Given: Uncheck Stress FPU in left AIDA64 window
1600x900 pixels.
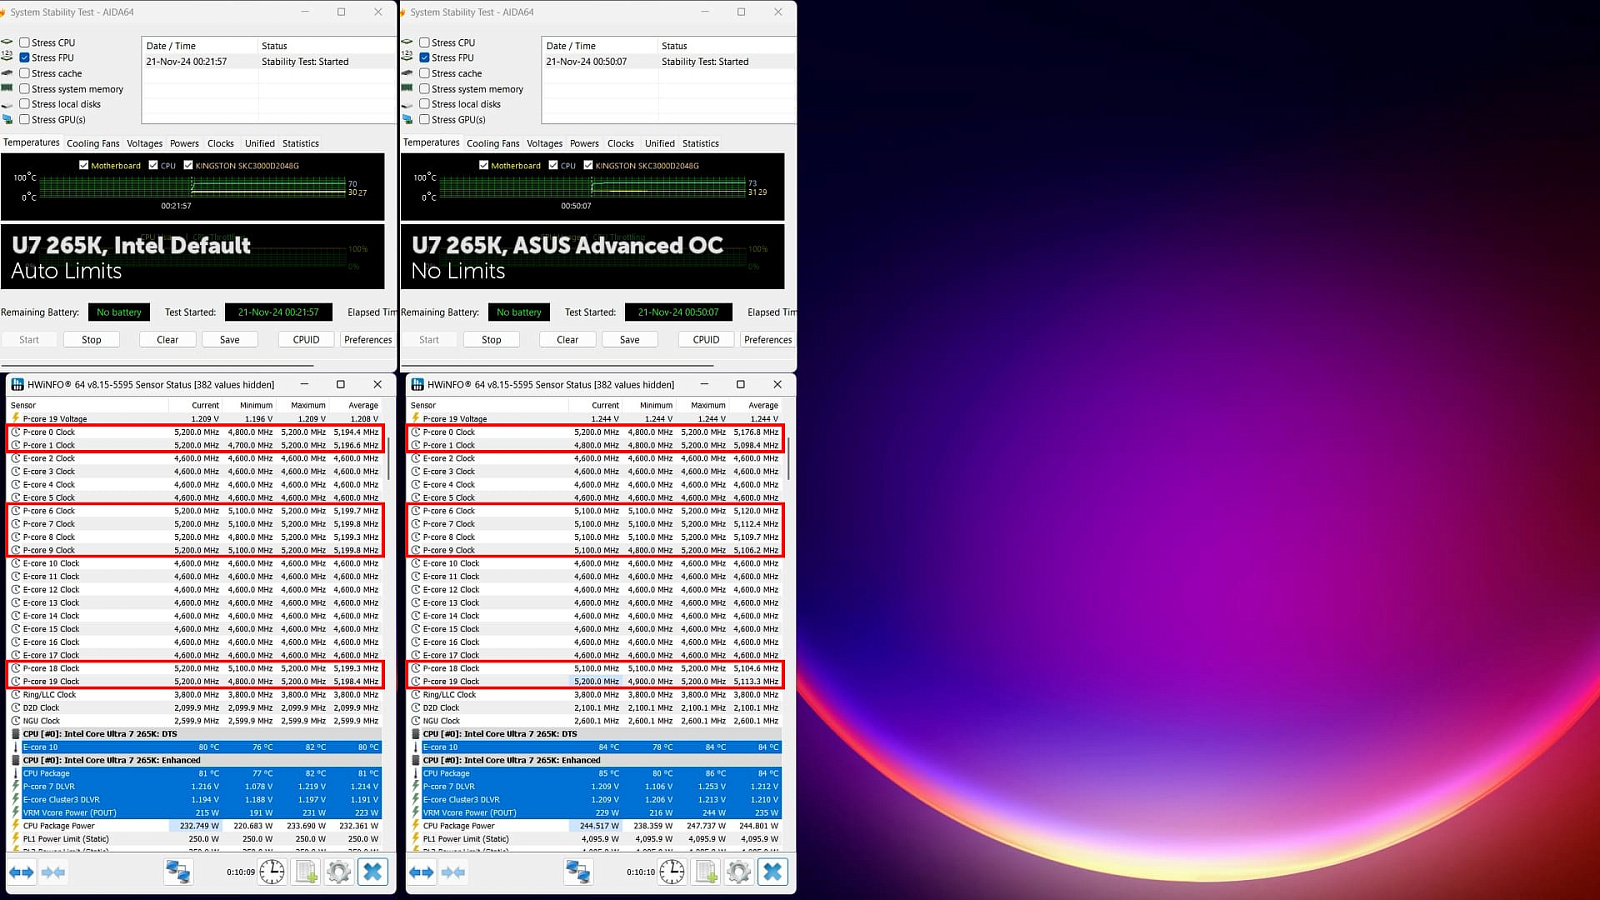Looking at the screenshot, I should pyautogui.click(x=24, y=57).
